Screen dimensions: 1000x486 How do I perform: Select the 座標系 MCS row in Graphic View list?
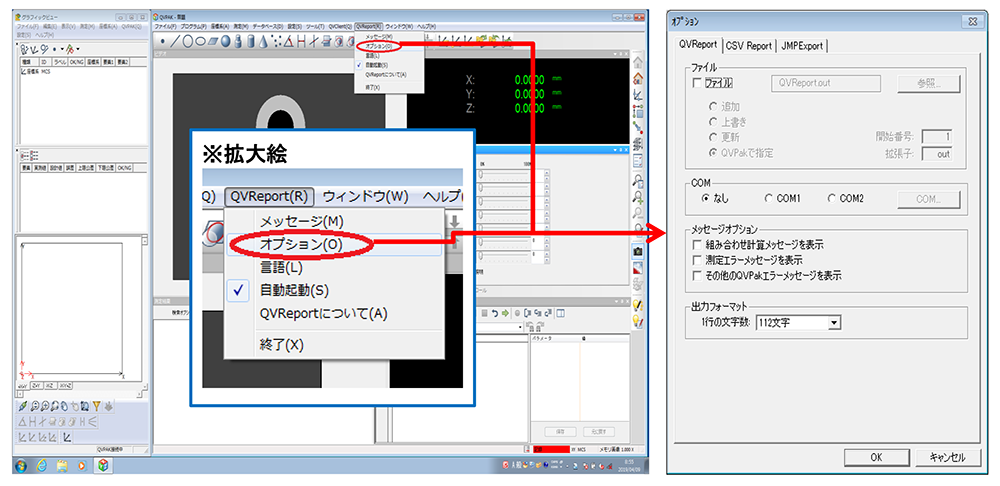pyautogui.click(x=36, y=71)
